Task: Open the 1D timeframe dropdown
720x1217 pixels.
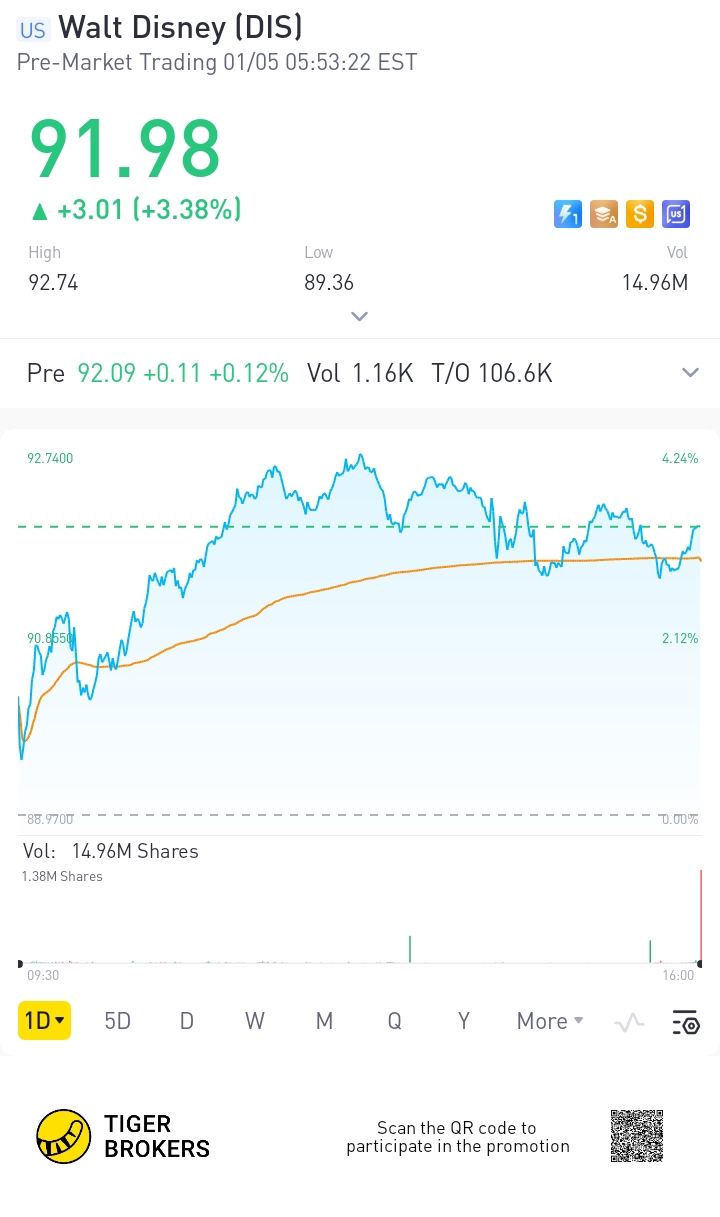Action: (44, 1021)
